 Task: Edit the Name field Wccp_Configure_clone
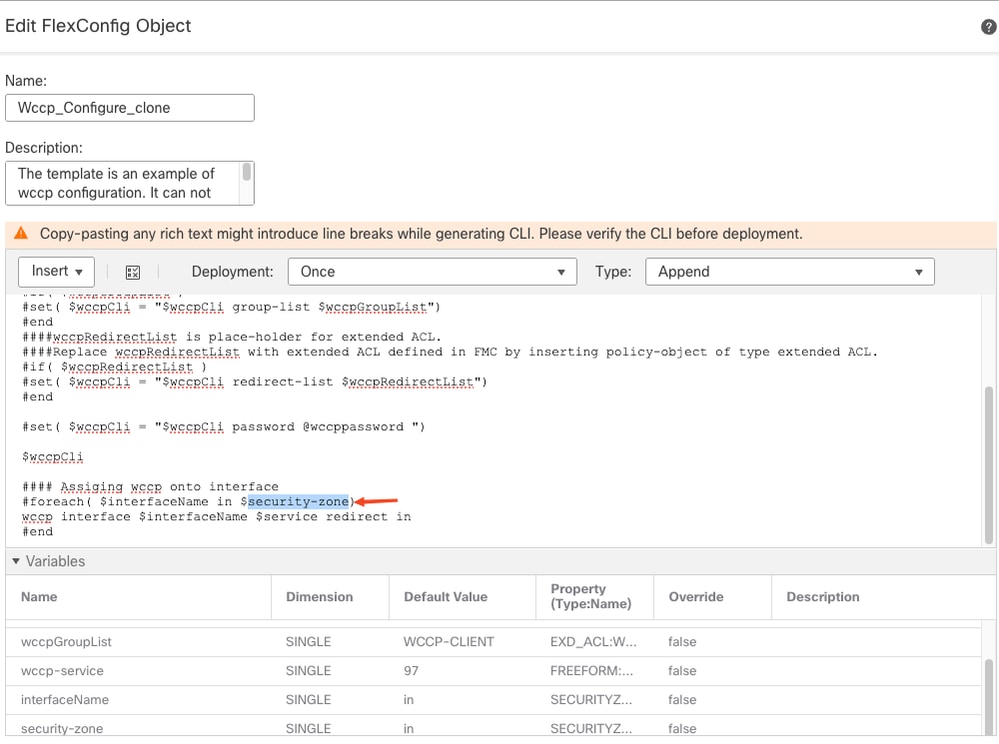(x=130, y=108)
